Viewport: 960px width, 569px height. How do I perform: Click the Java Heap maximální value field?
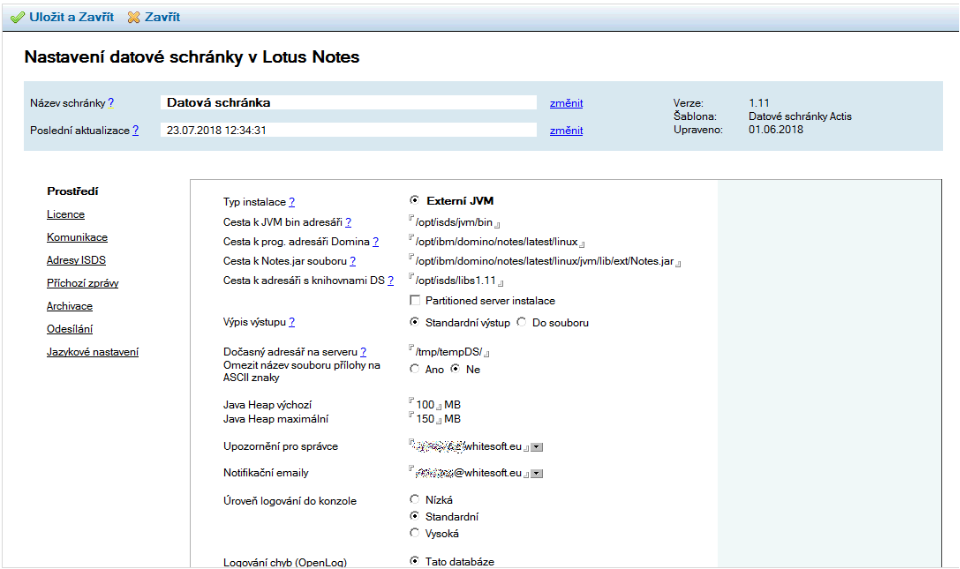(x=427, y=419)
